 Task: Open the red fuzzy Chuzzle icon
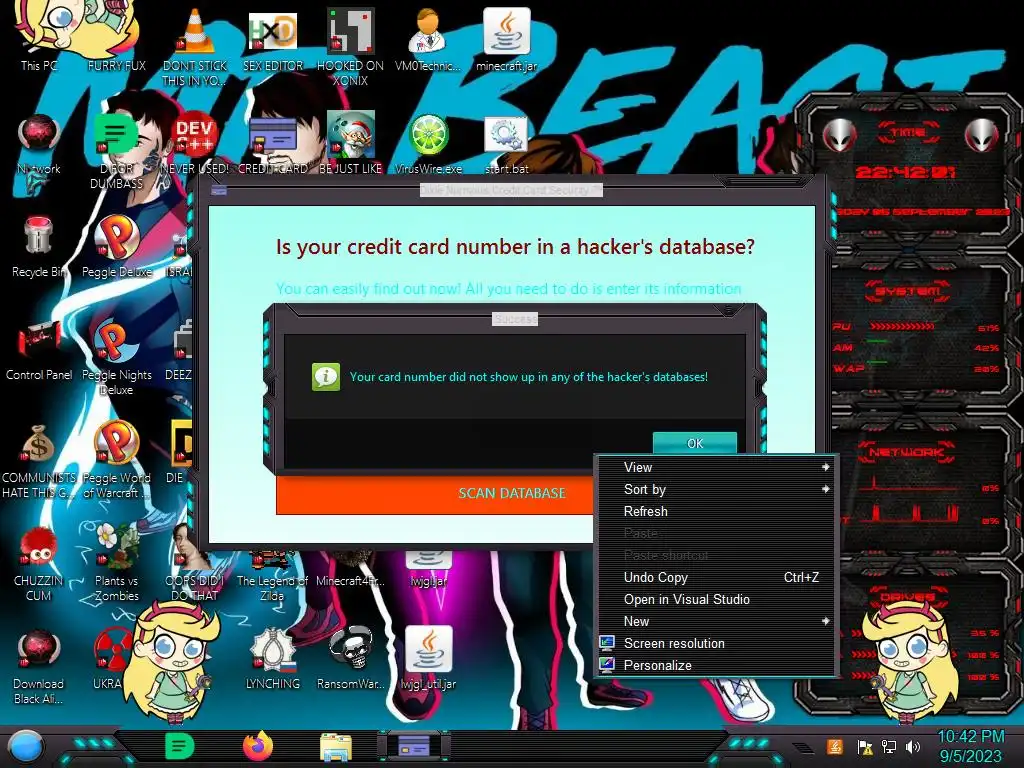pos(39,563)
